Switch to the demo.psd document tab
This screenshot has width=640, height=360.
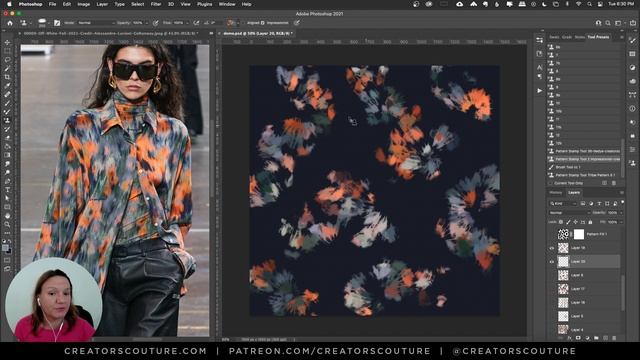(x=258, y=33)
